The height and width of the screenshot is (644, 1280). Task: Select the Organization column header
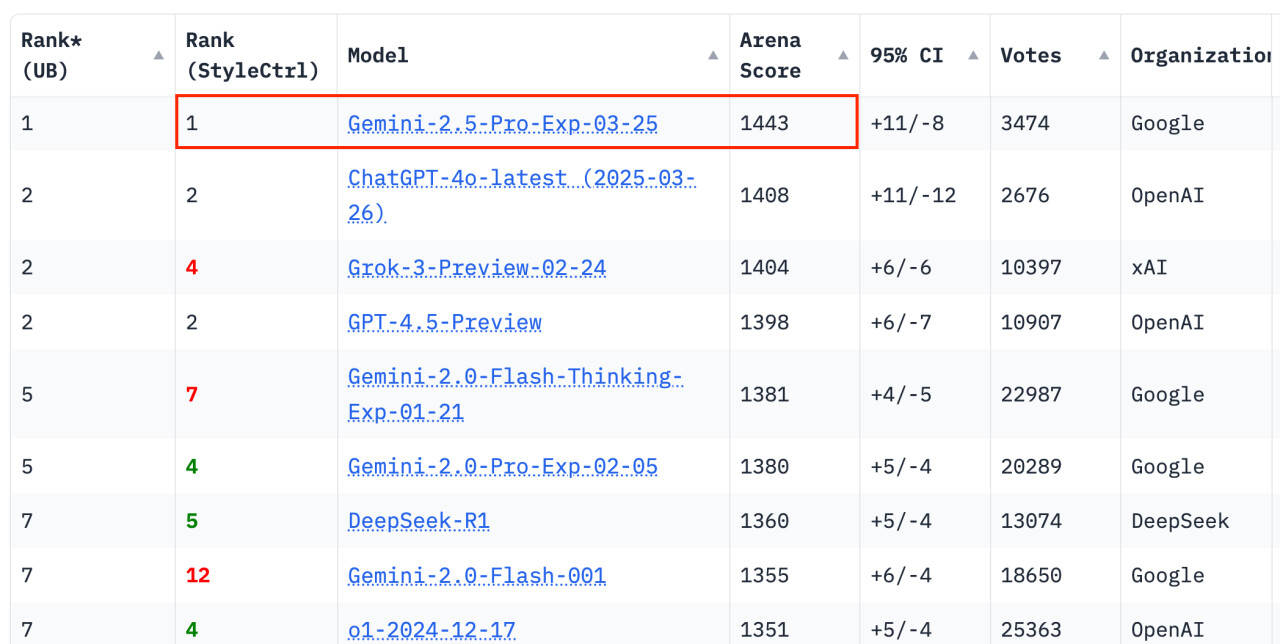[x=1201, y=56]
